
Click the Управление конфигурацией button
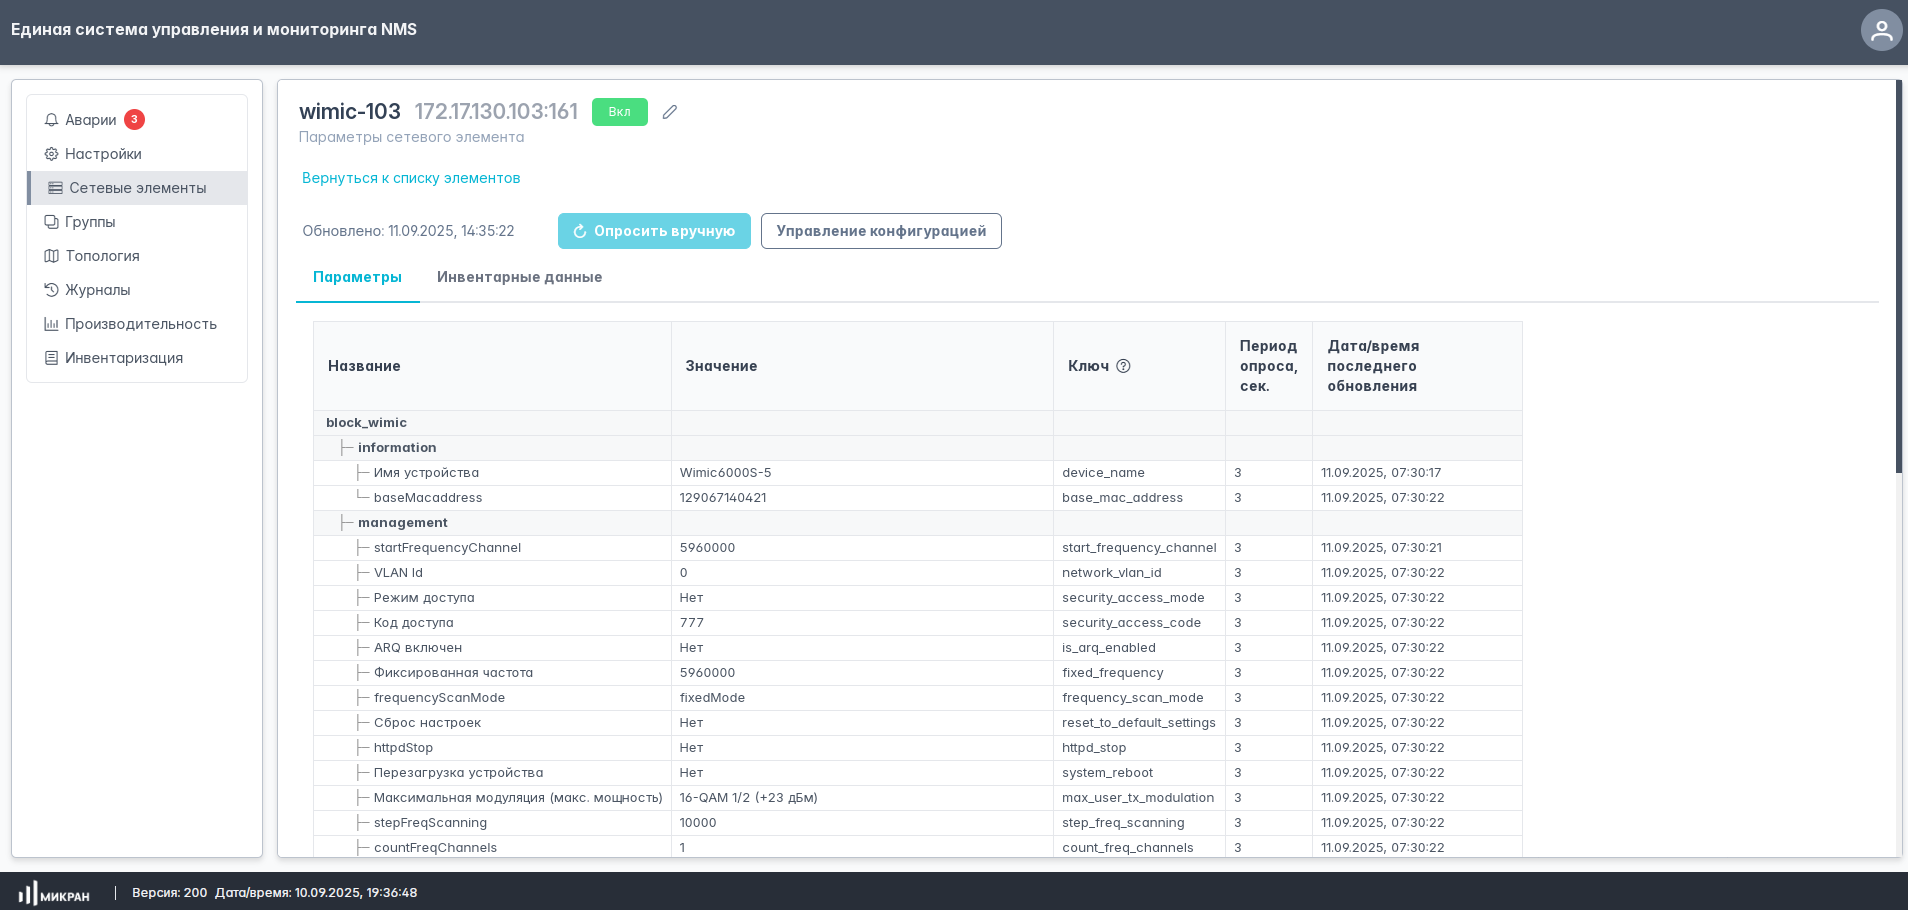tap(880, 231)
